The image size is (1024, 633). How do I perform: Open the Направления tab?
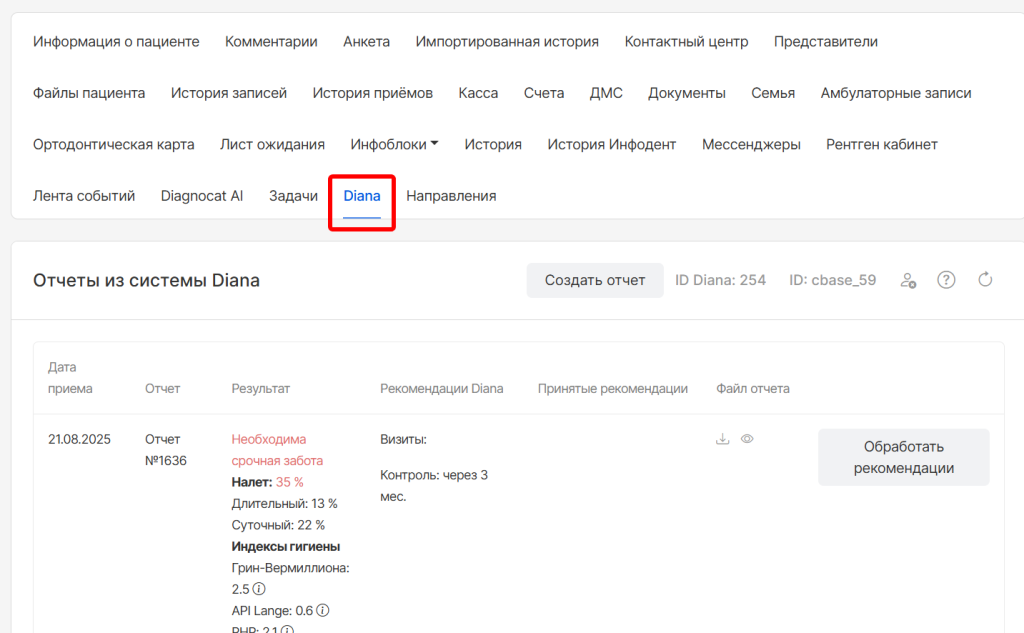click(451, 196)
